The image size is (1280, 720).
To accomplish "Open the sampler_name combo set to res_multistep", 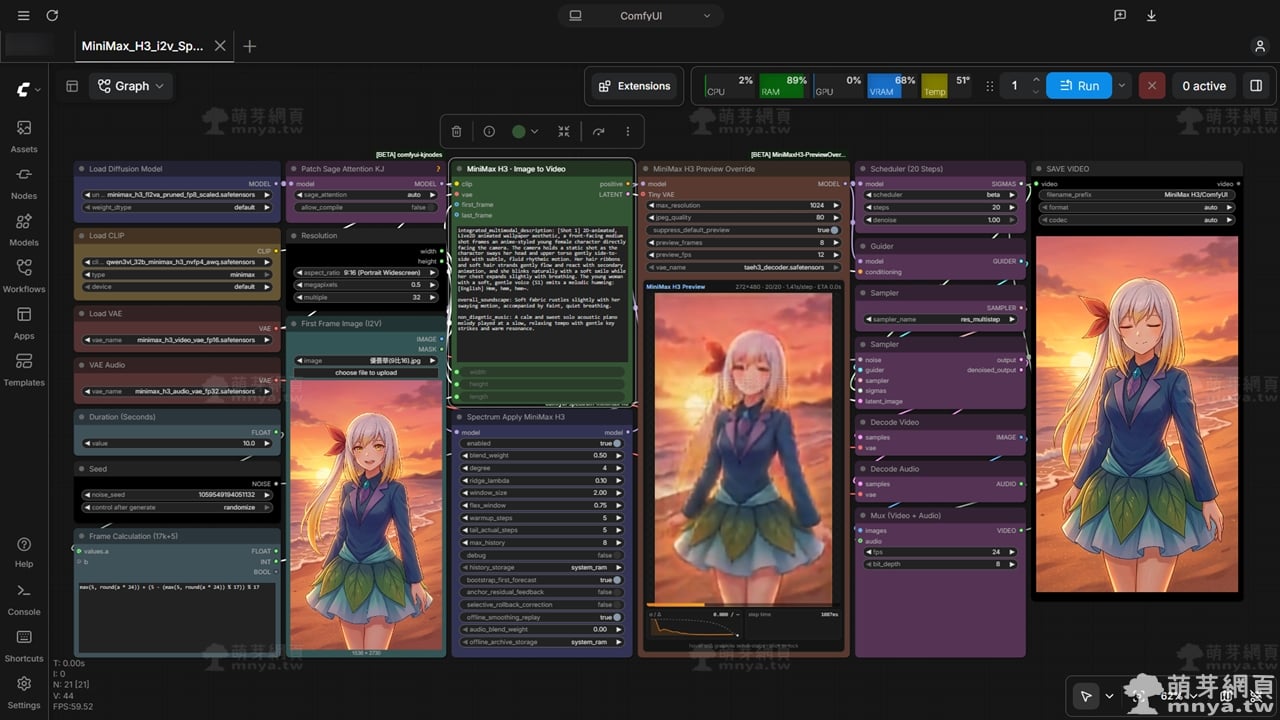I will coord(940,319).
